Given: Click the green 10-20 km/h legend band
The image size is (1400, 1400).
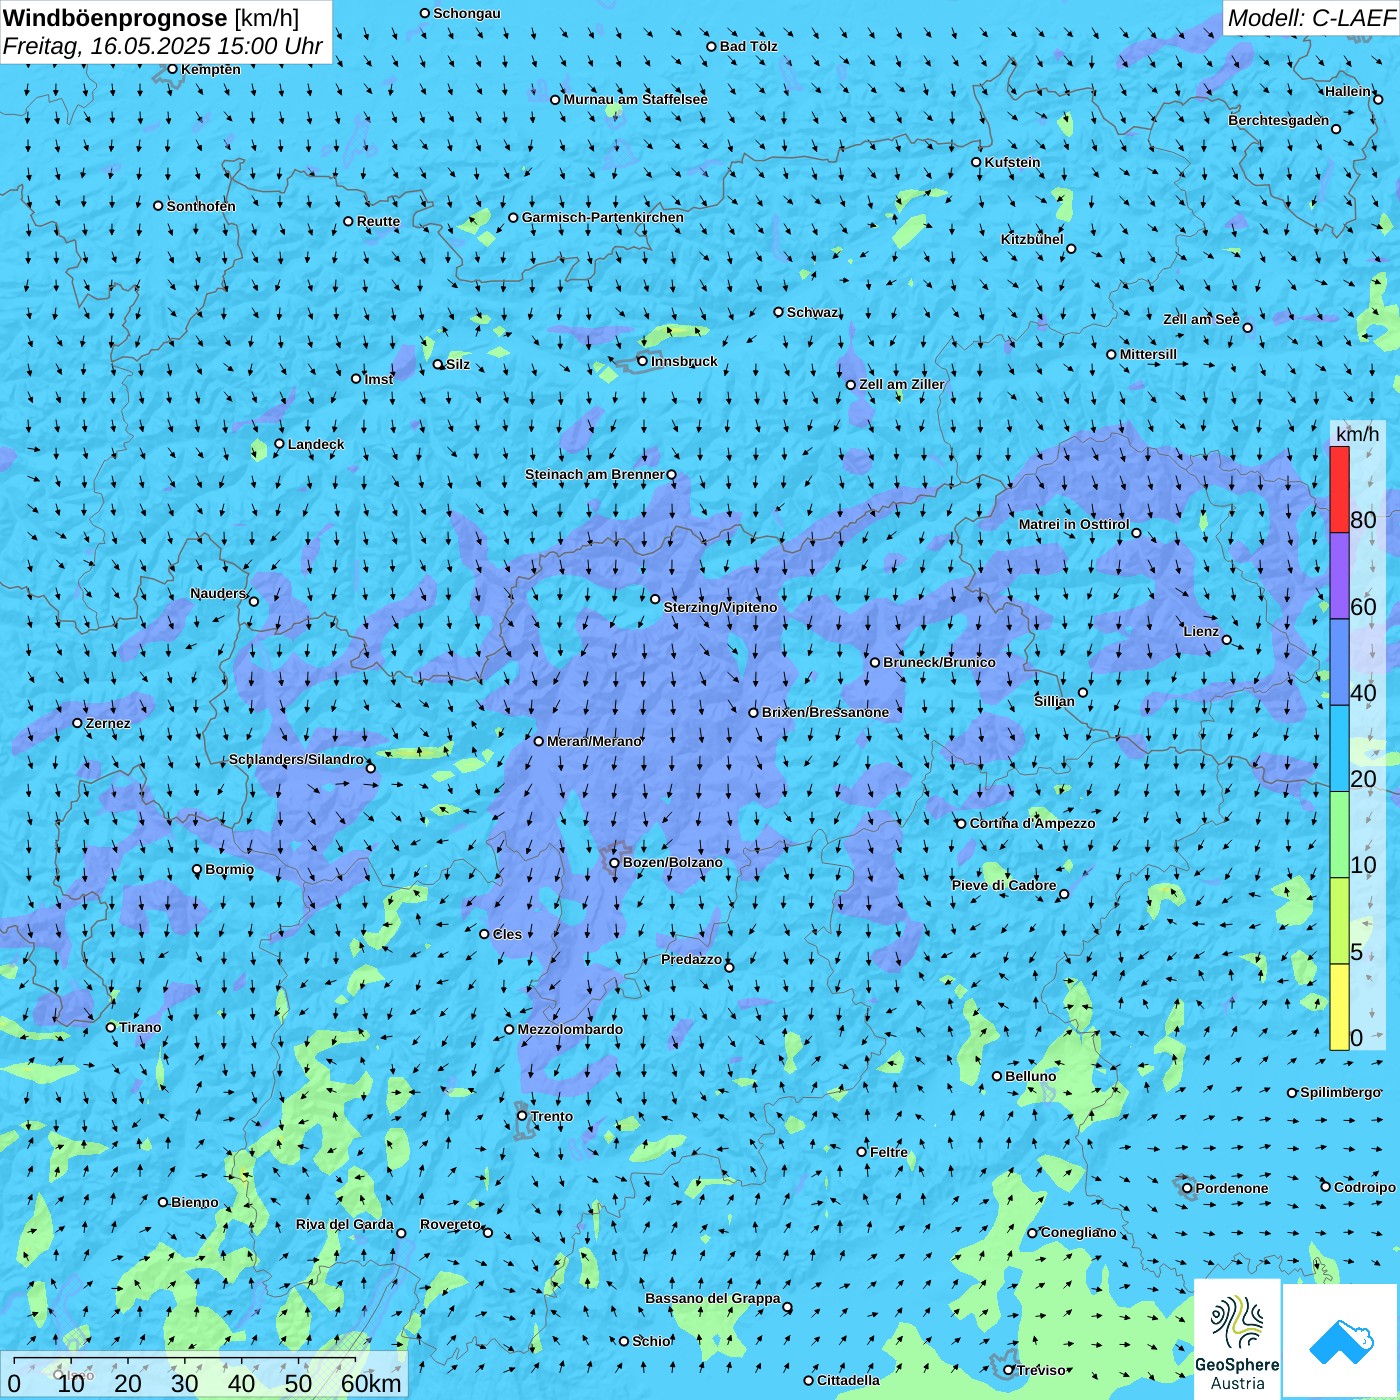Looking at the screenshot, I should (x=1339, y=835).
